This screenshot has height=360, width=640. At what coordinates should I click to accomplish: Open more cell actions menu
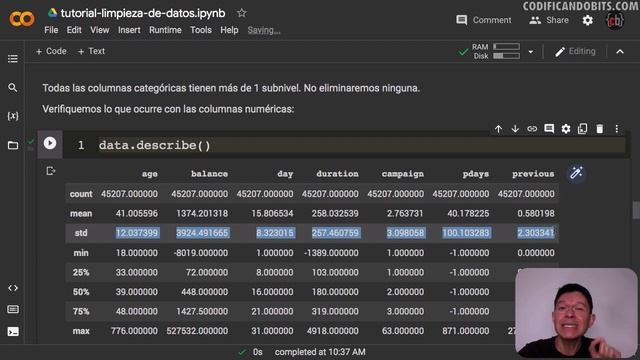click(x=616, y=129)
